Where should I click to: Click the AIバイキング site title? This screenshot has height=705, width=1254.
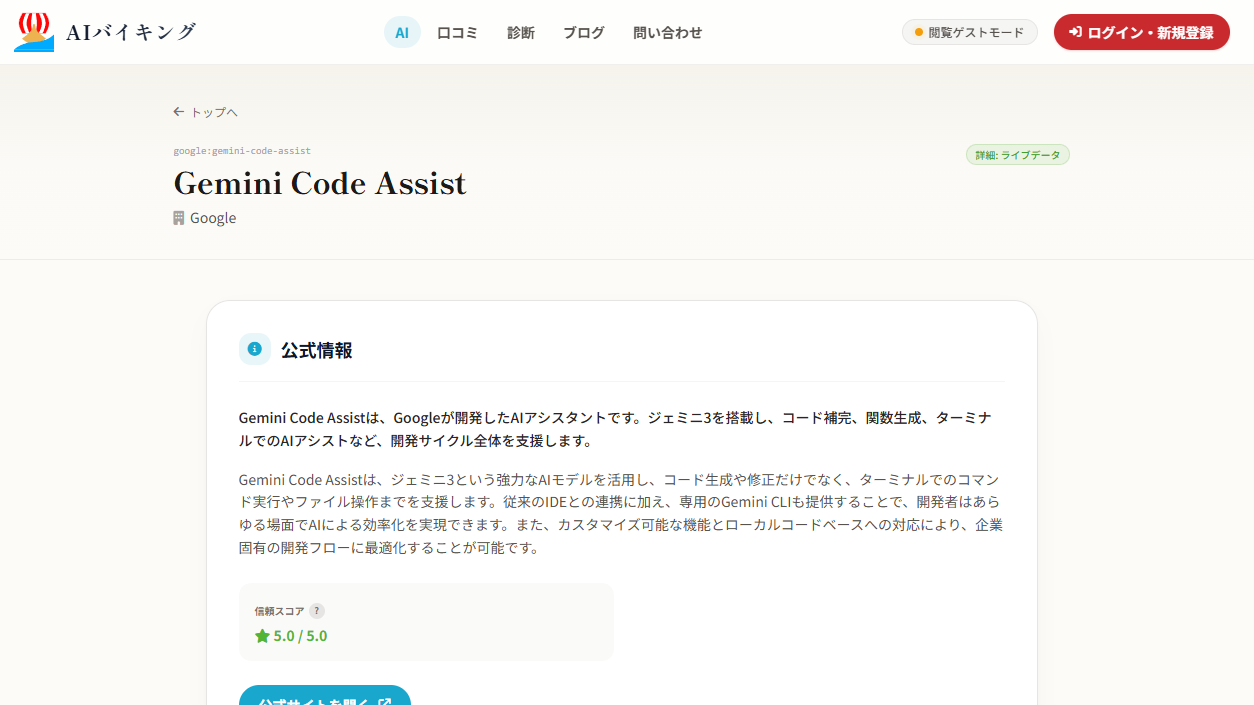(131, 32)
